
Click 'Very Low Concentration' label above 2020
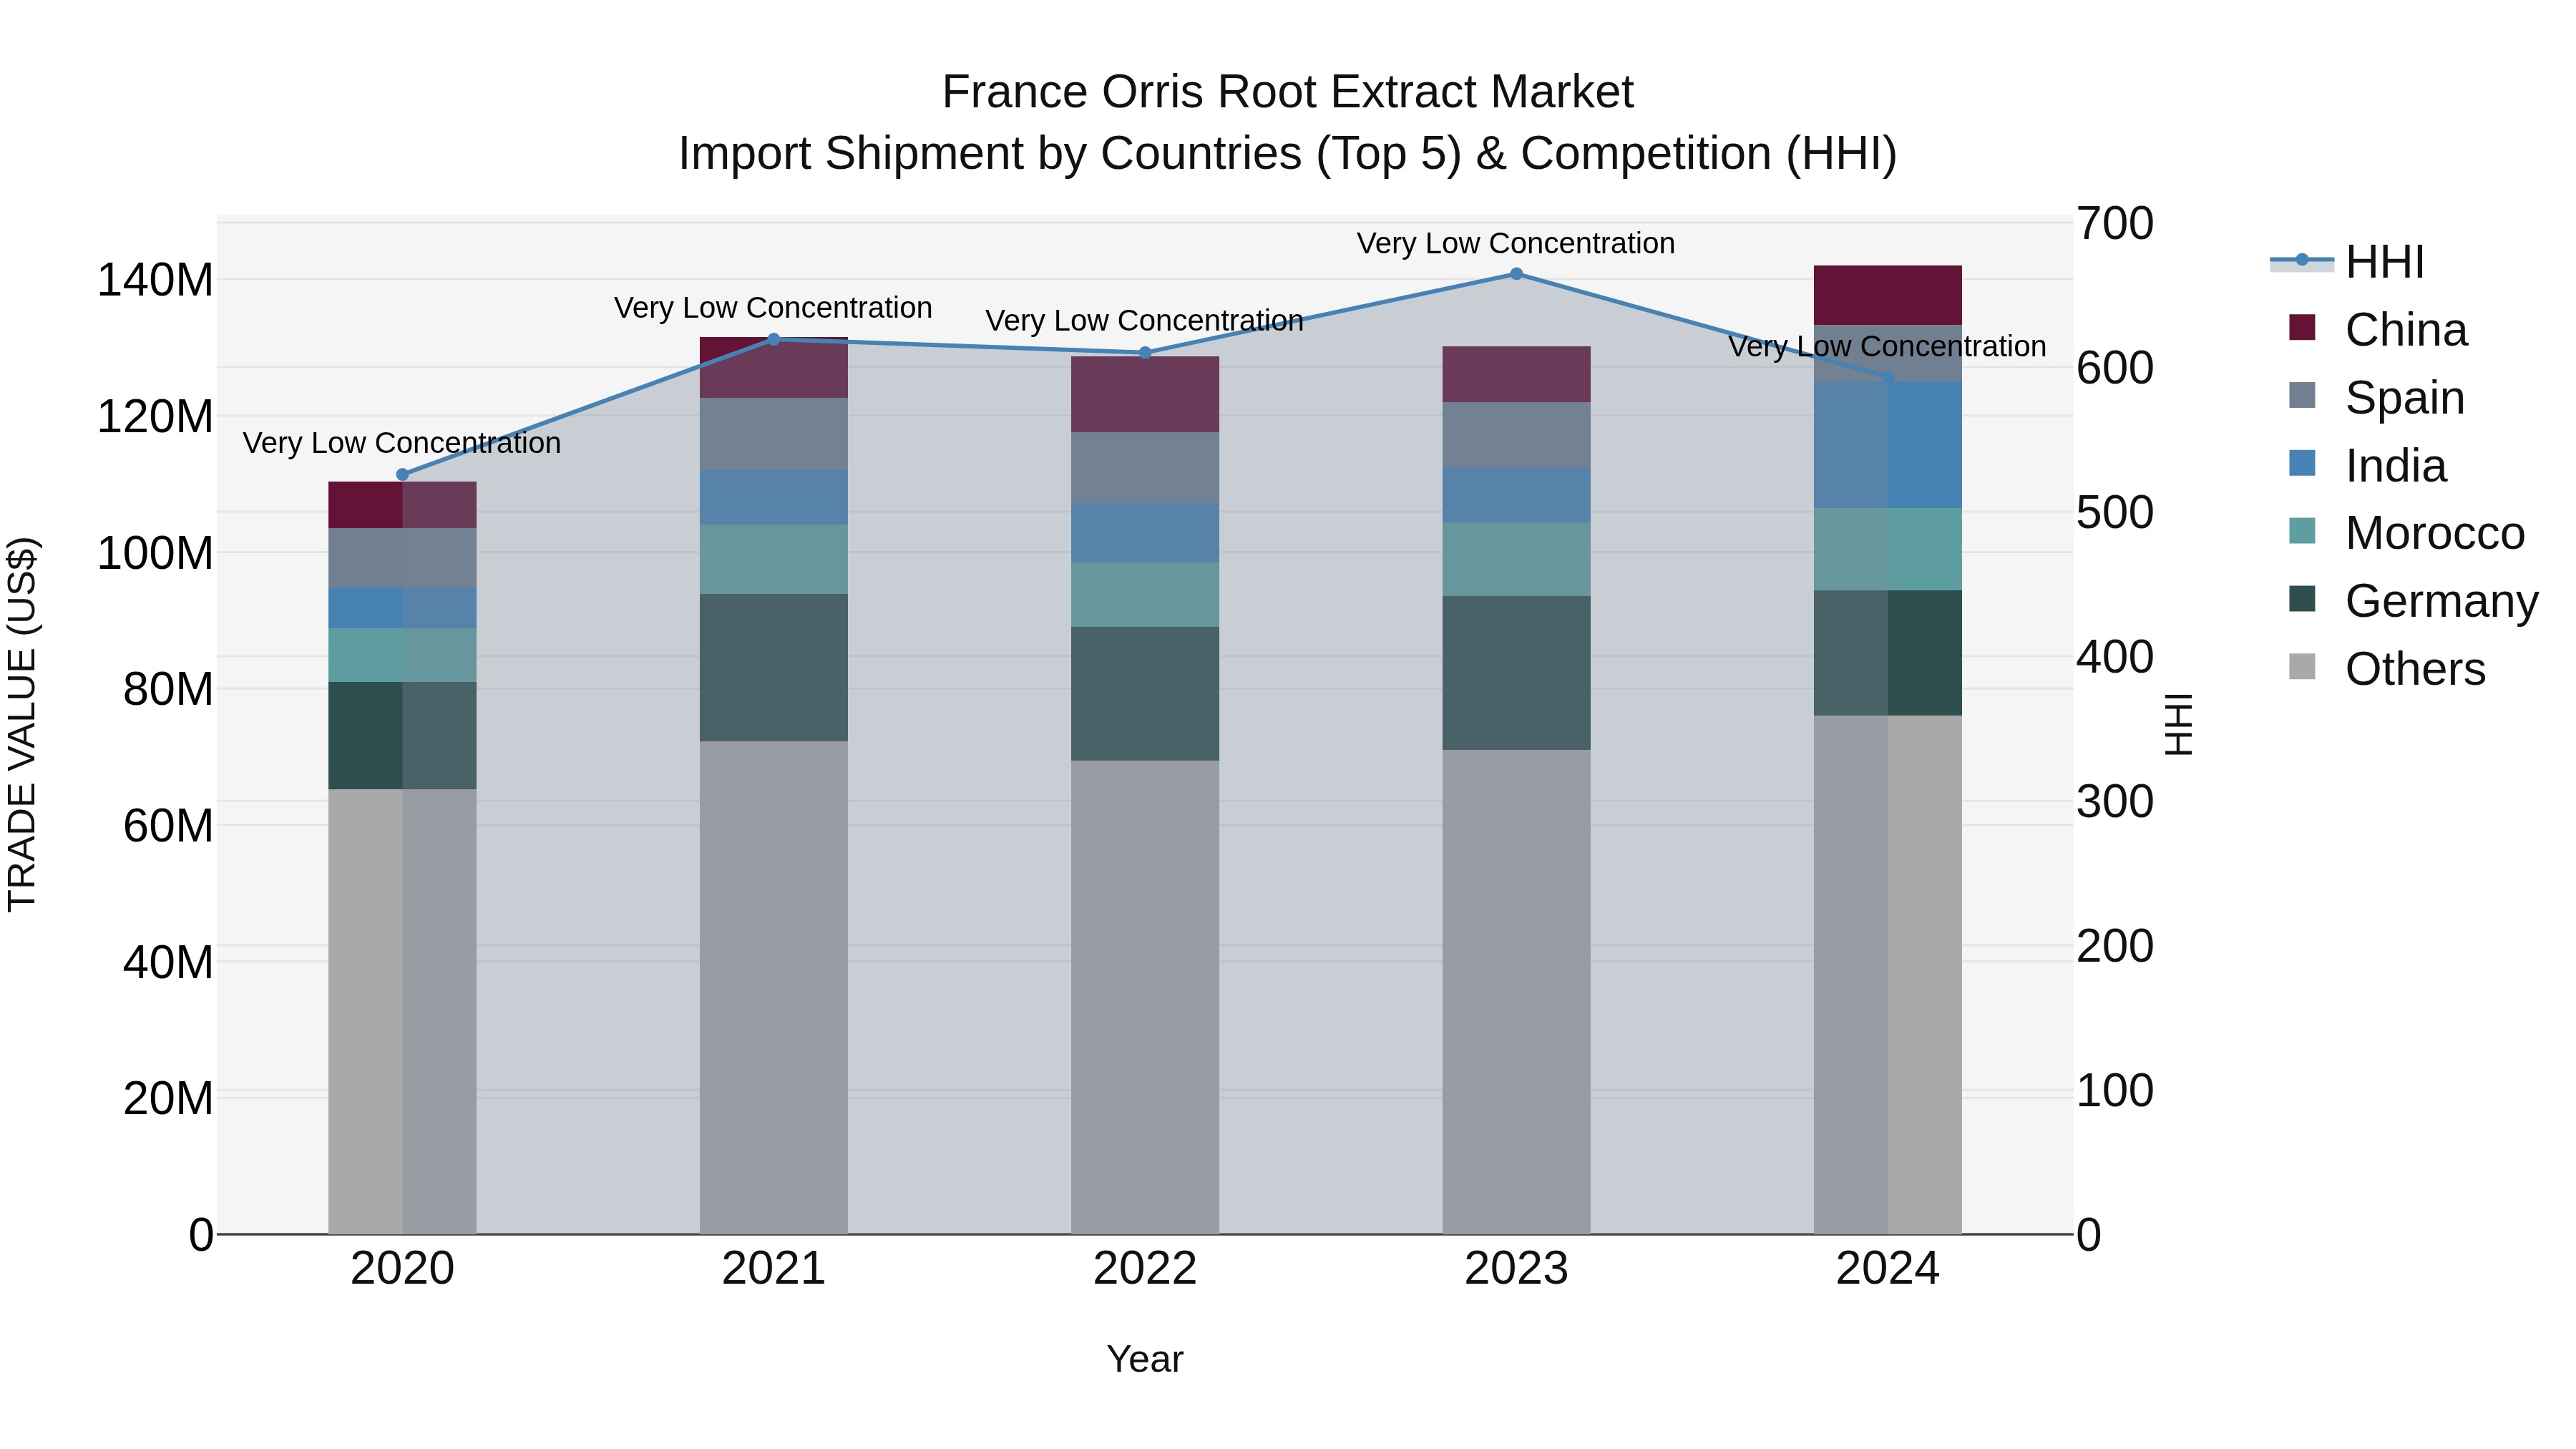point(402,443)
